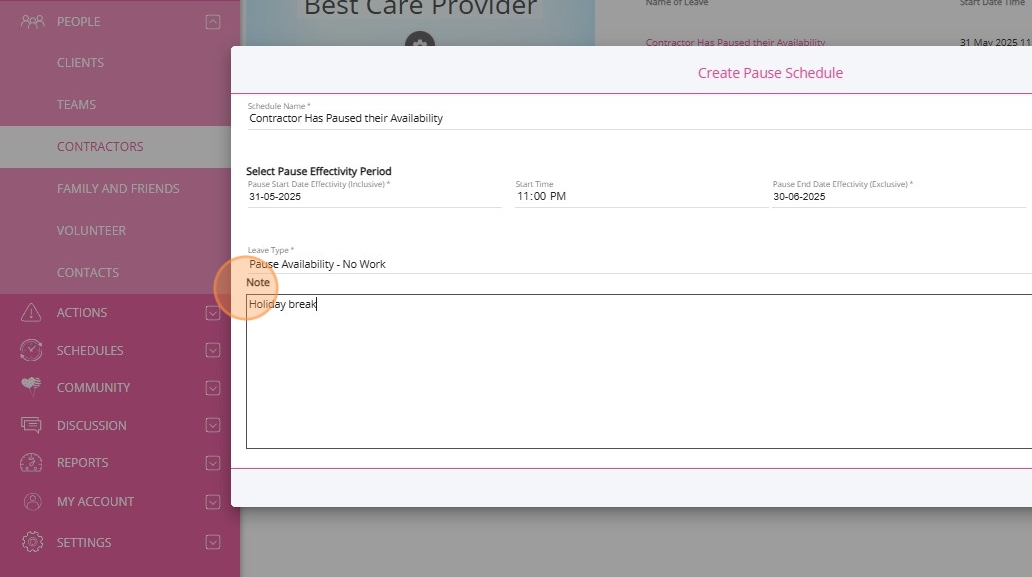
Task: Open the SCHEDULES sidebar label
Action: [x=90, y=351]
